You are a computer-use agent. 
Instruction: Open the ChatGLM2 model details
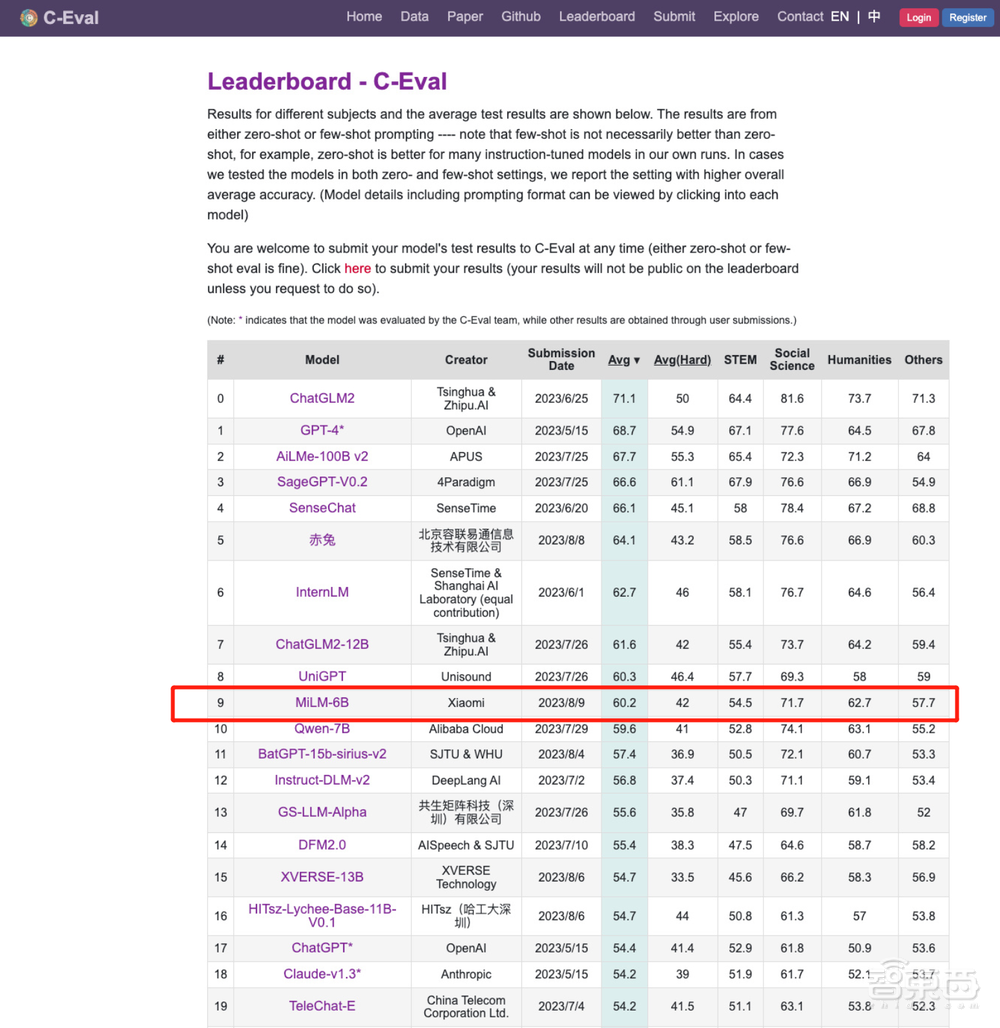point(322,398)
